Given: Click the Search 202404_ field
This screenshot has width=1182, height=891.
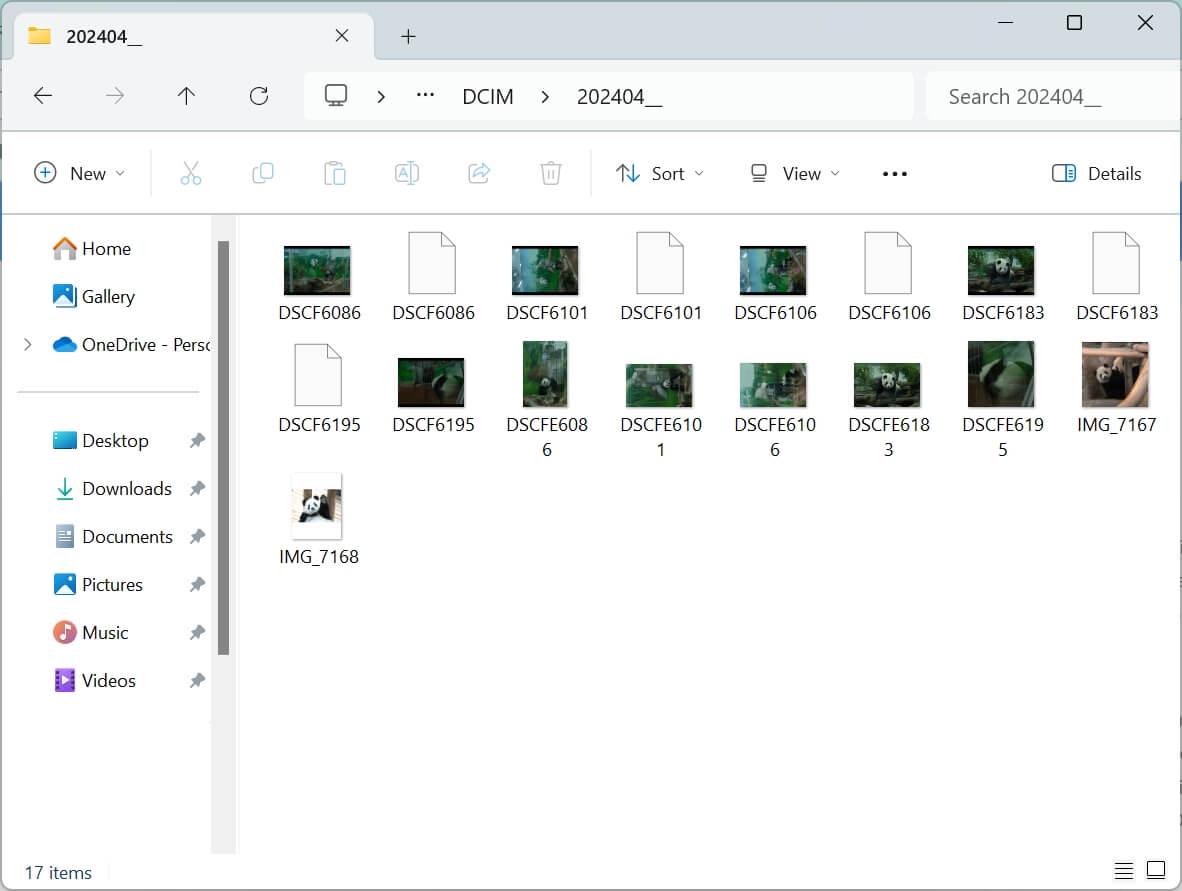Looking at the screenshot, I should click(x=1052, y=96).
